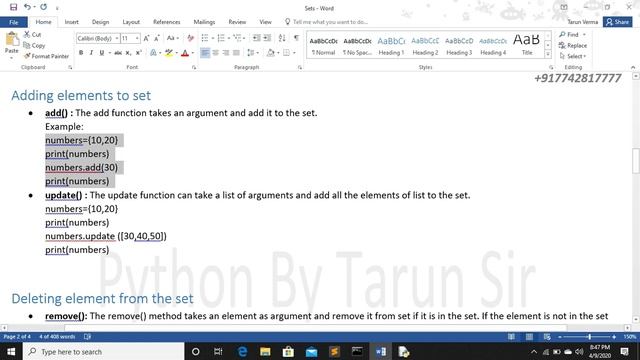
Task: Click Find in the Editing group
Action: pos(573,35)
